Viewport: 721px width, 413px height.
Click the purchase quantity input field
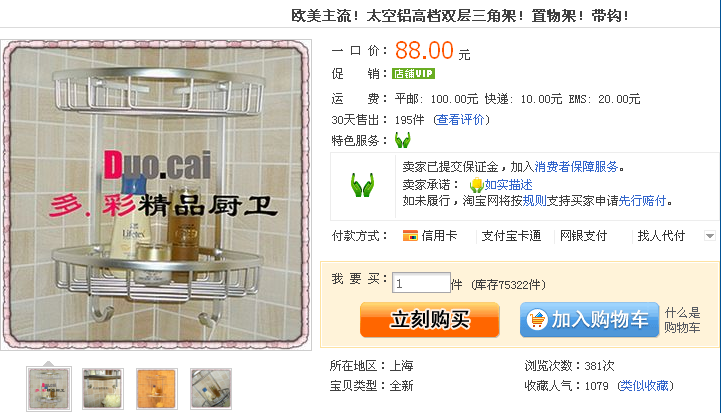[x=421, y=282]
